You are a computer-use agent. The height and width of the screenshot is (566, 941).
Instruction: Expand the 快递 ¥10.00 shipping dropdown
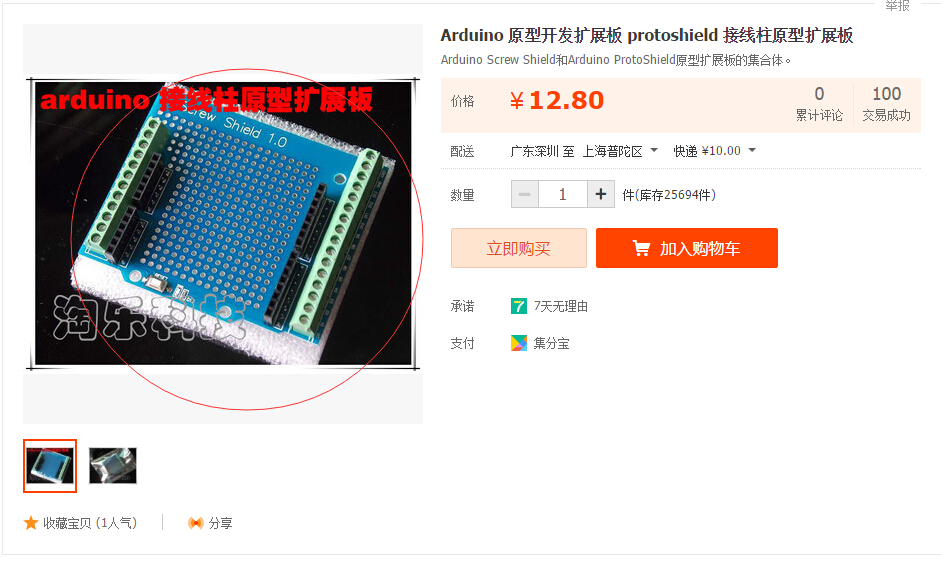click(x=714, y=151)
